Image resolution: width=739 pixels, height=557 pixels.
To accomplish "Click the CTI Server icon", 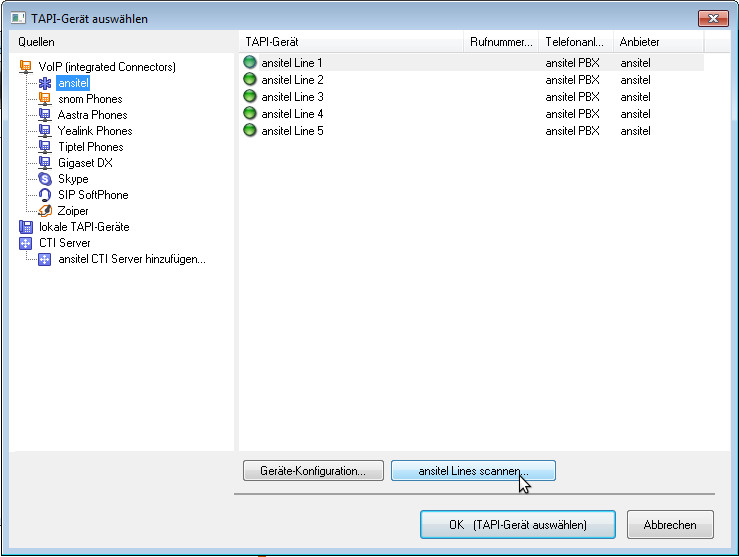I will (x=25, y=243).
